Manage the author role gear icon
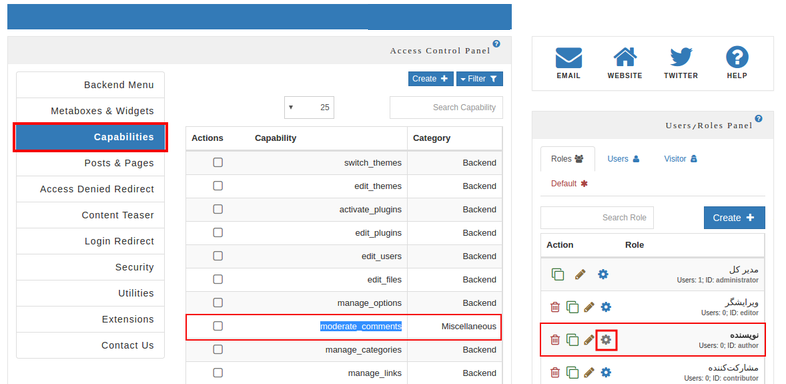 coord(606,340)
